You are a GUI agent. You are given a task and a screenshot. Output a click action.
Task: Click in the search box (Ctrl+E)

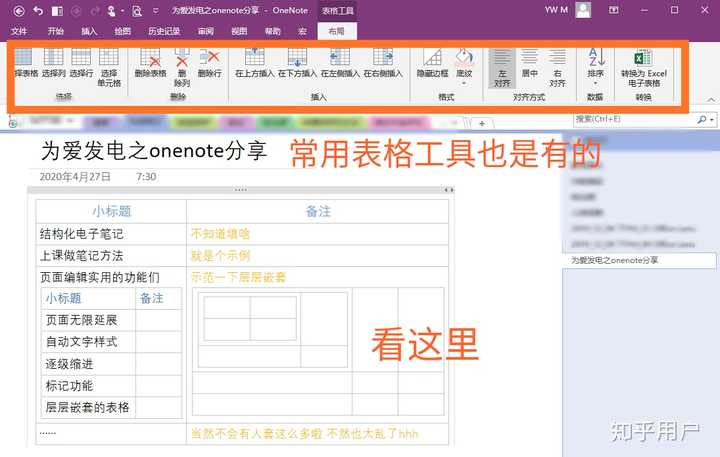pos(634,119)
